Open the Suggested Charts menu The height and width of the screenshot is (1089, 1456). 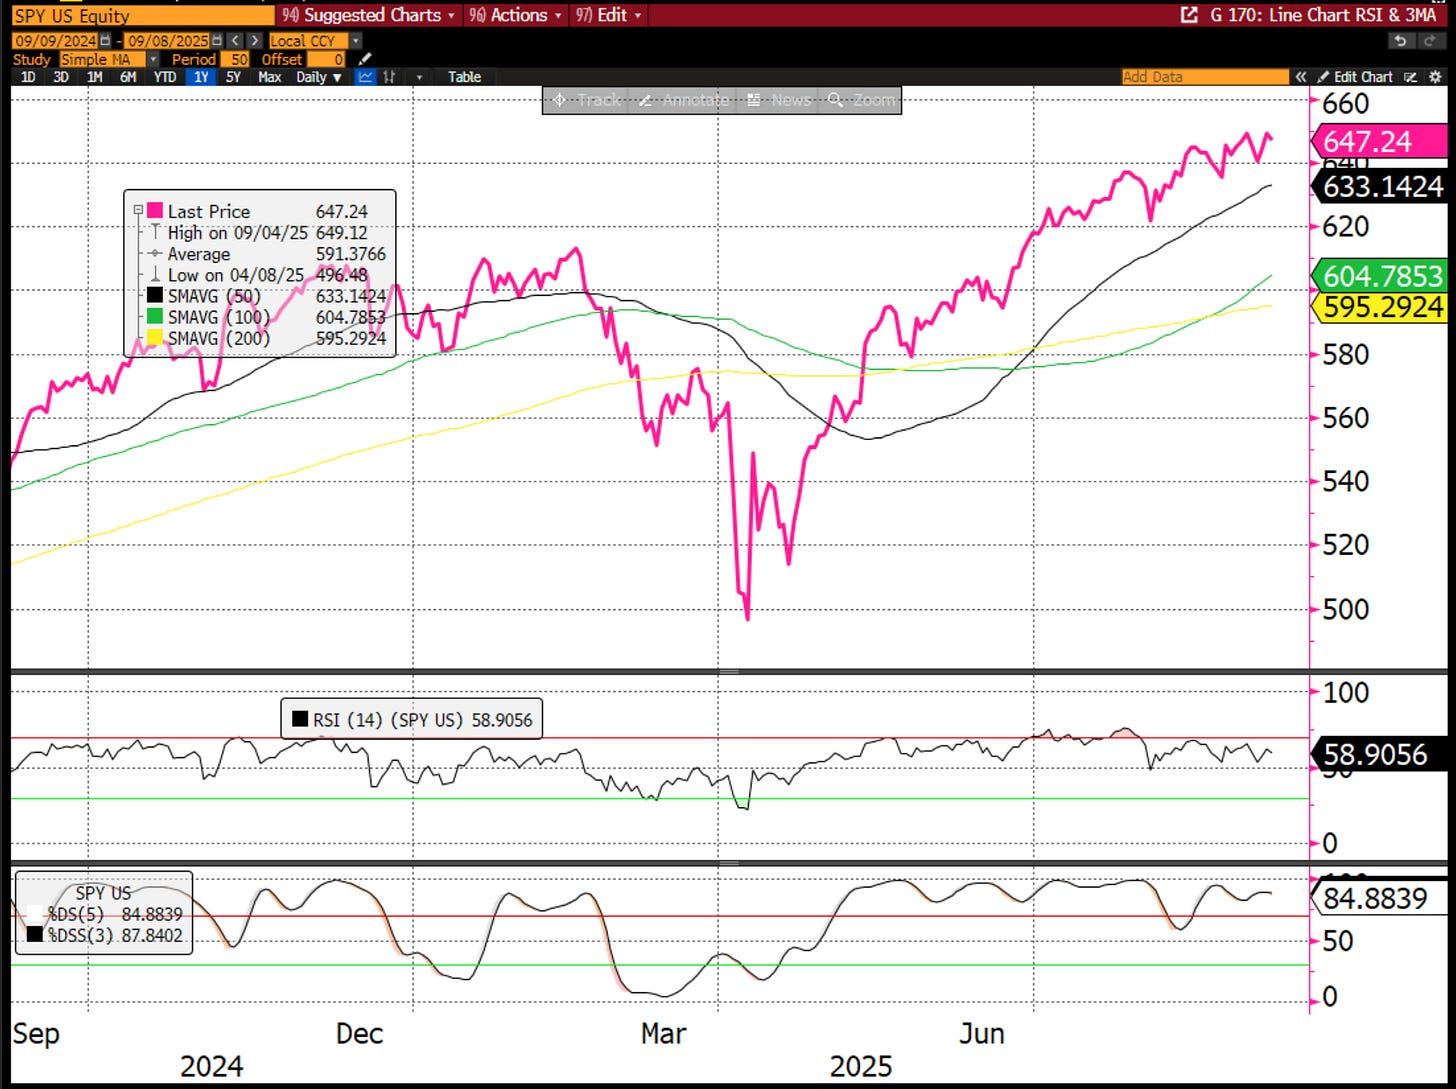pyautogui.click(x=368, y=15)
